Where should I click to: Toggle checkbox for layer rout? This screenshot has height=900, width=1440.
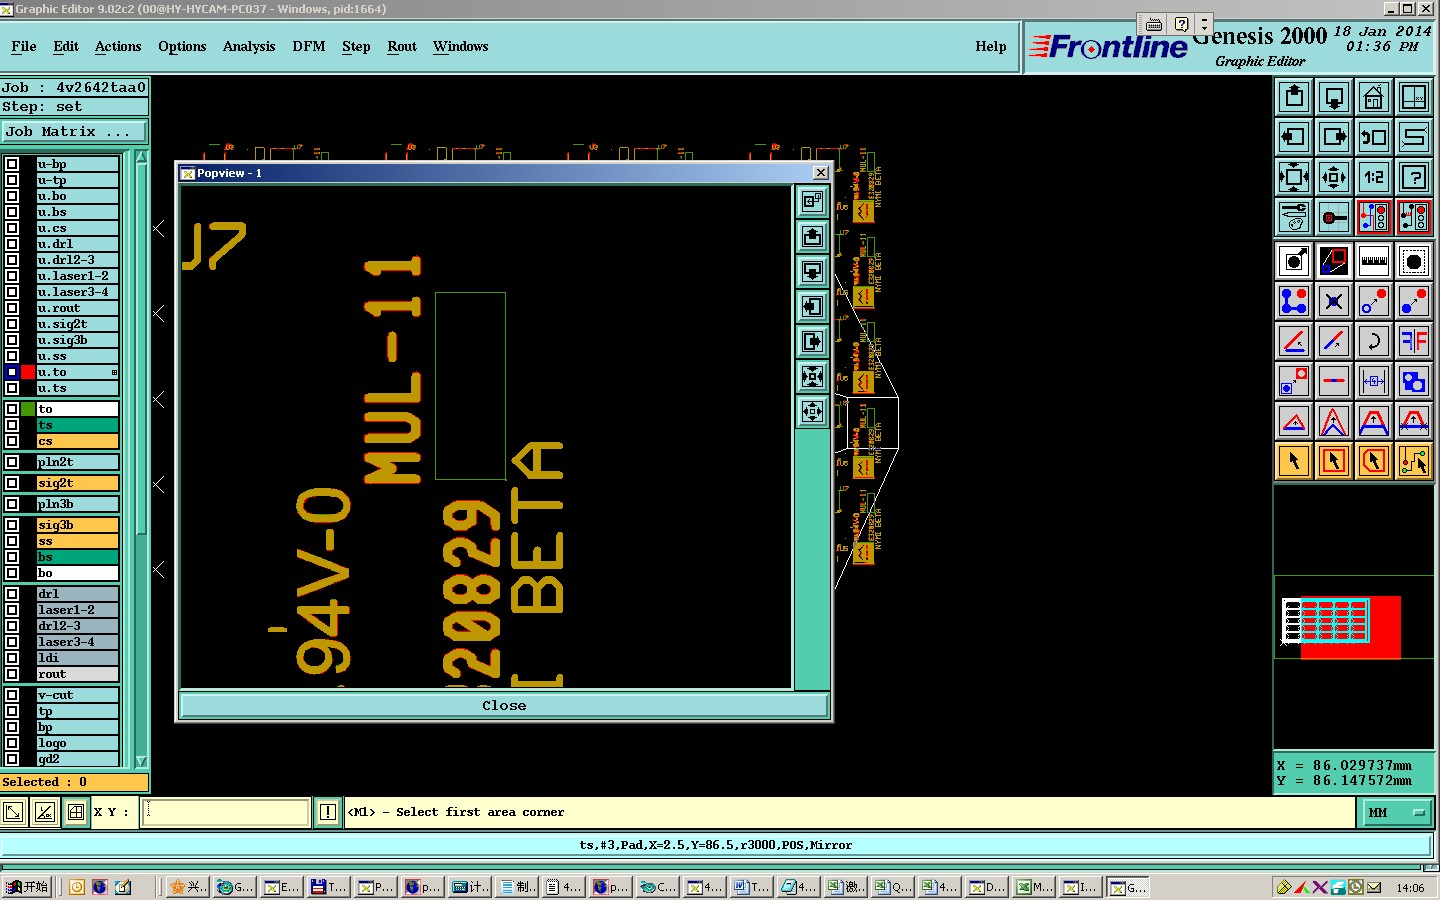[12, 674]
